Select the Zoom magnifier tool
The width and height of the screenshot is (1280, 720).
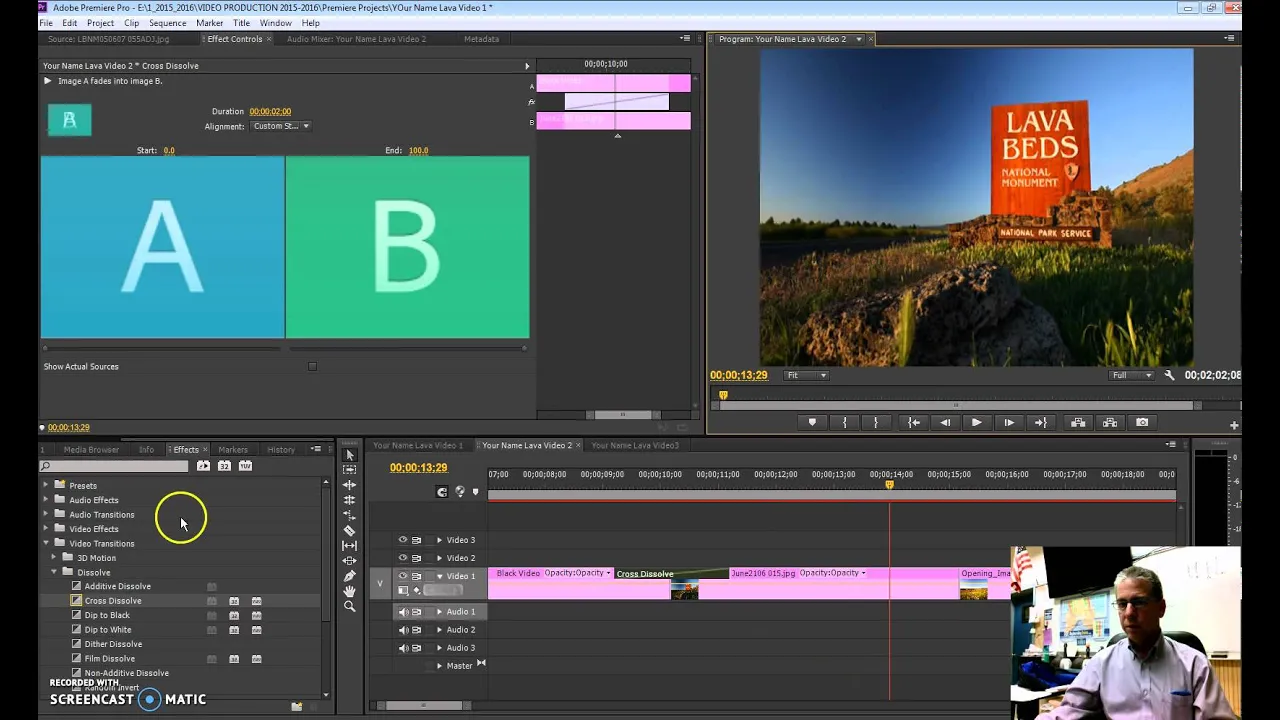[349, 606]
